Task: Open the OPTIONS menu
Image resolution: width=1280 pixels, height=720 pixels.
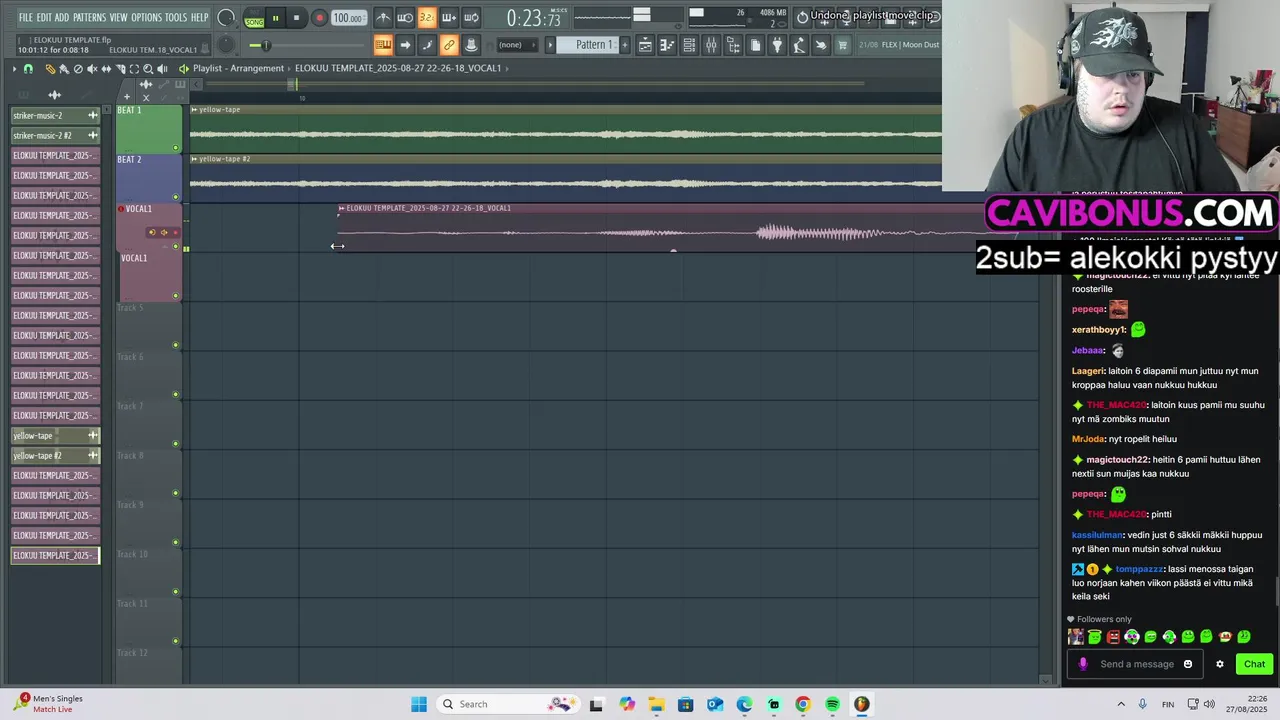Action: tap(146, 17)
